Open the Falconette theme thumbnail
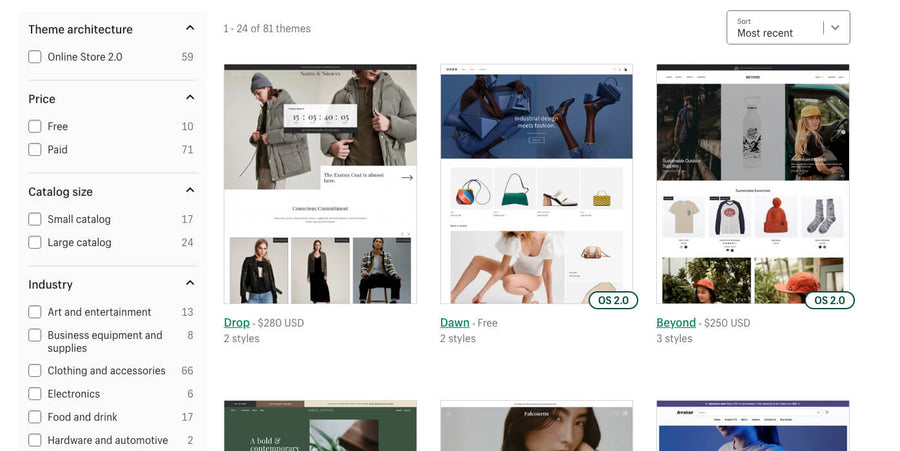 (537, 426)
